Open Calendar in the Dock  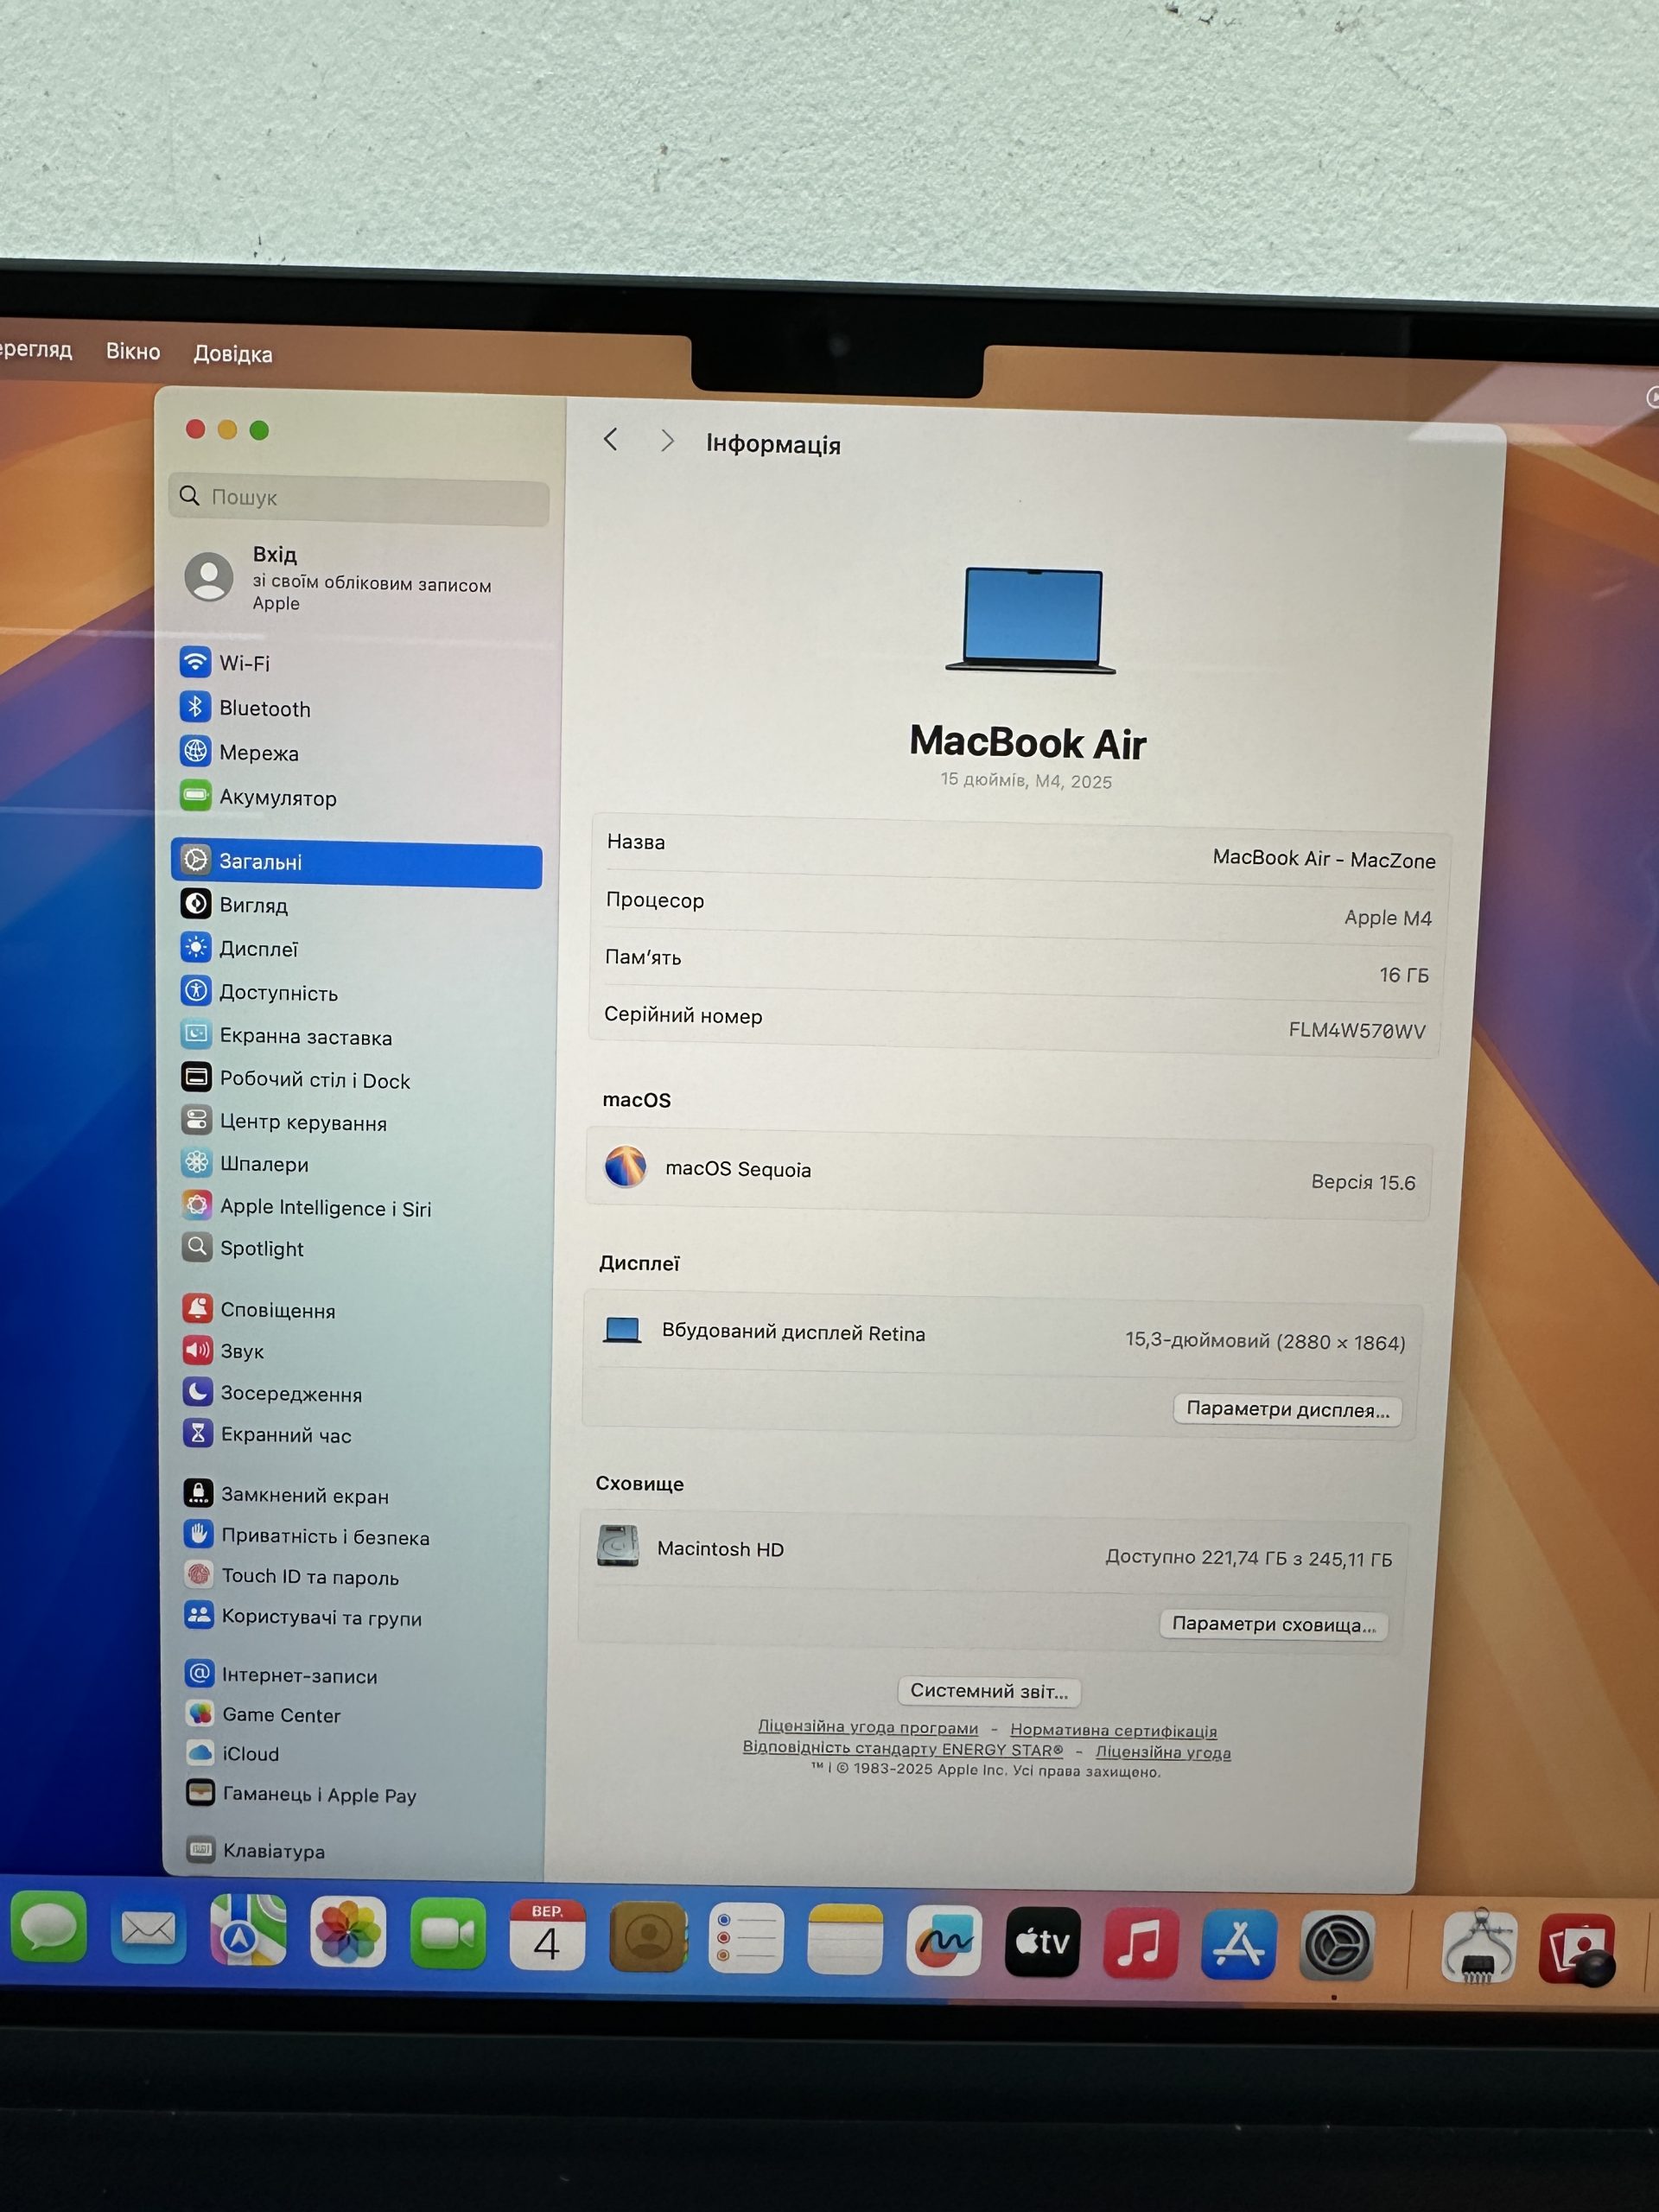547,1936
